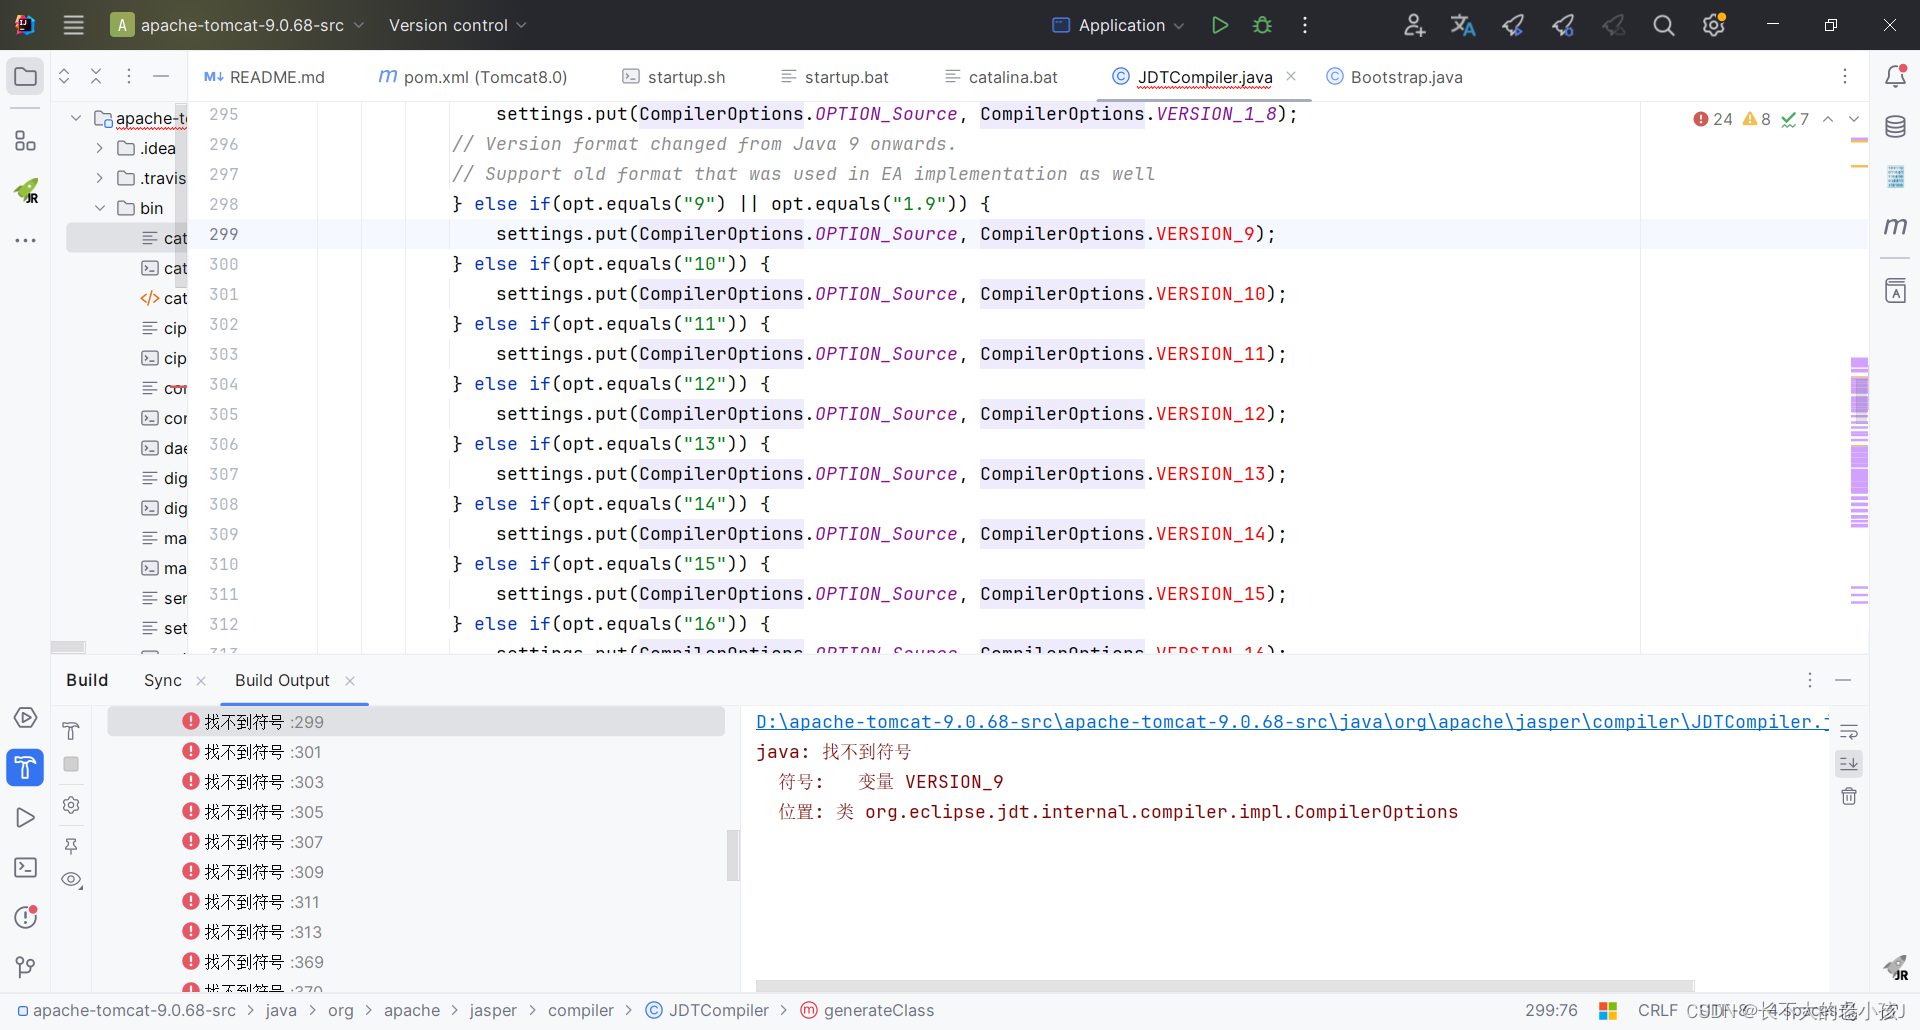1920x1030 pixels.
Task: Toggle soft-wrap in build output
Action: tap(1849, 732)
